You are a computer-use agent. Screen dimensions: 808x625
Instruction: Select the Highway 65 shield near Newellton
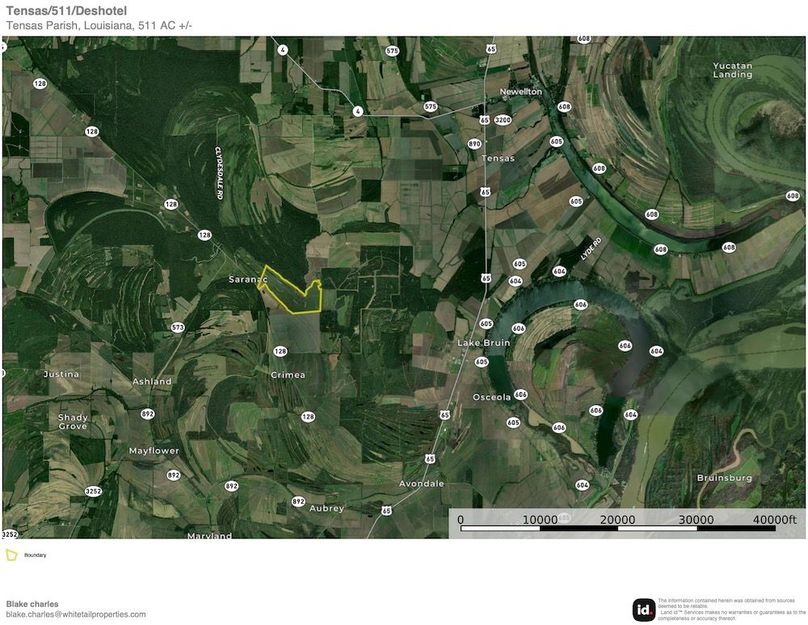pos(491,48)
